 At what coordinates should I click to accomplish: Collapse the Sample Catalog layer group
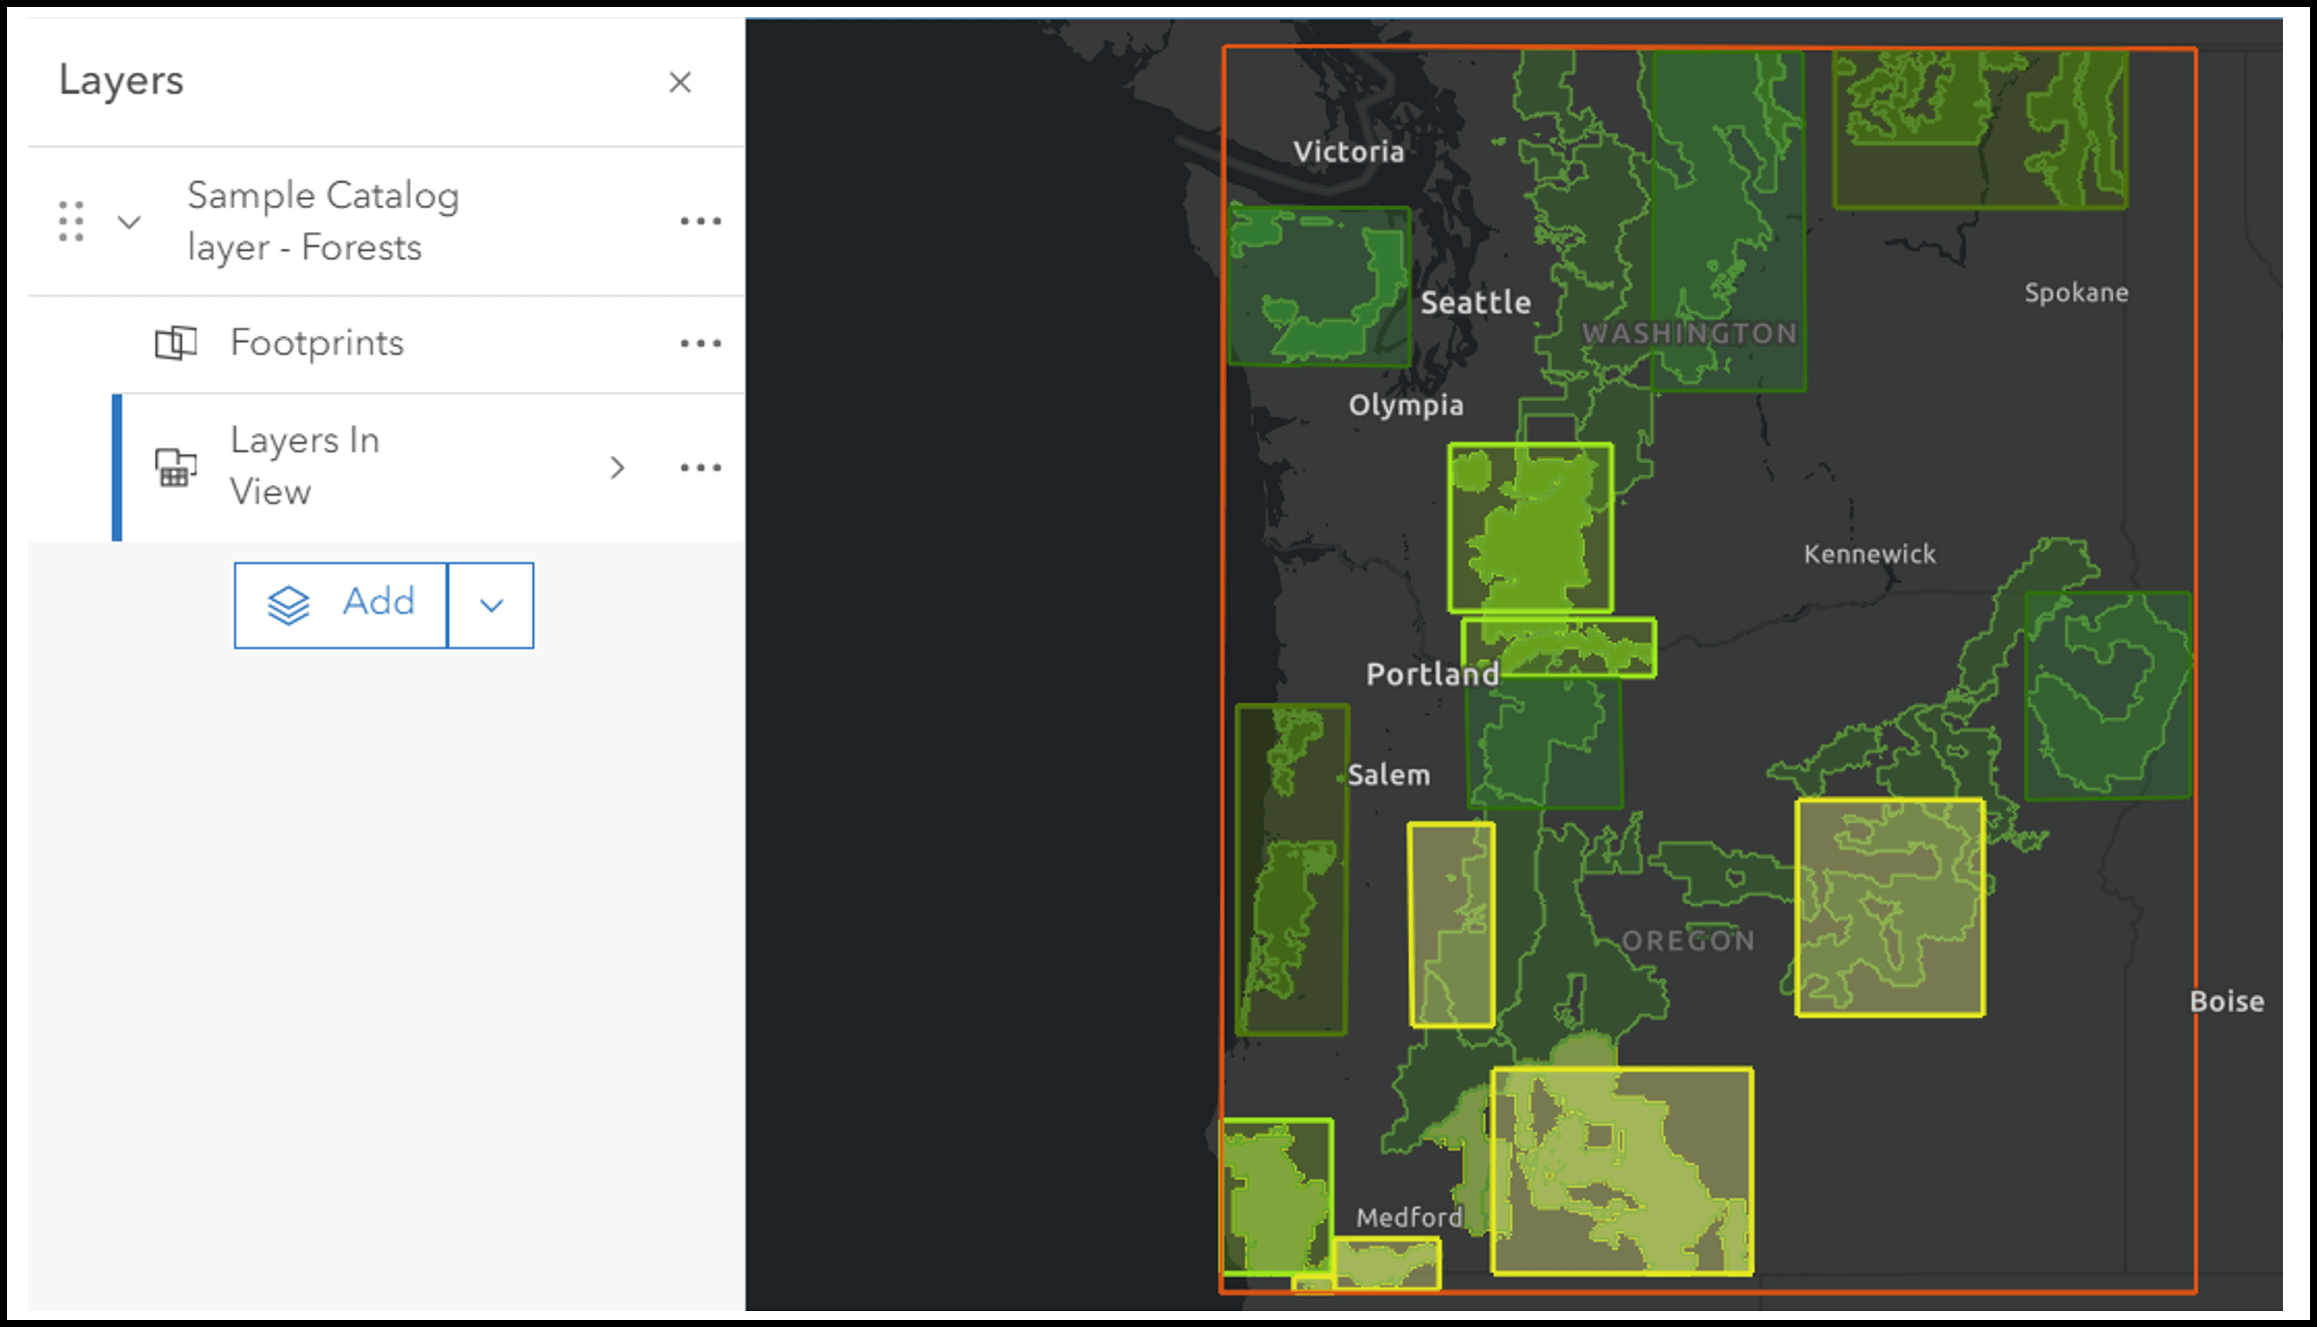coord(129,221)
